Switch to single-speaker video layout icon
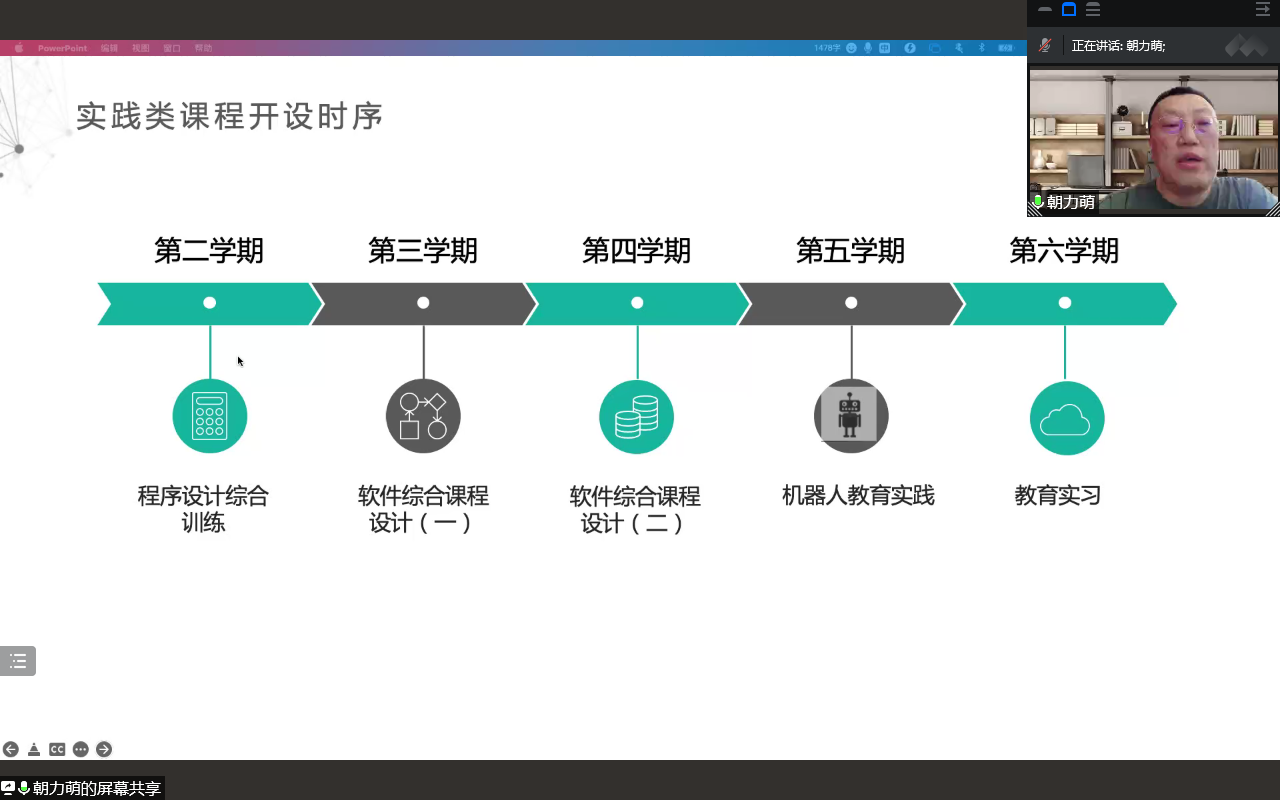 pyautogui.click(x=1069, y=10)
